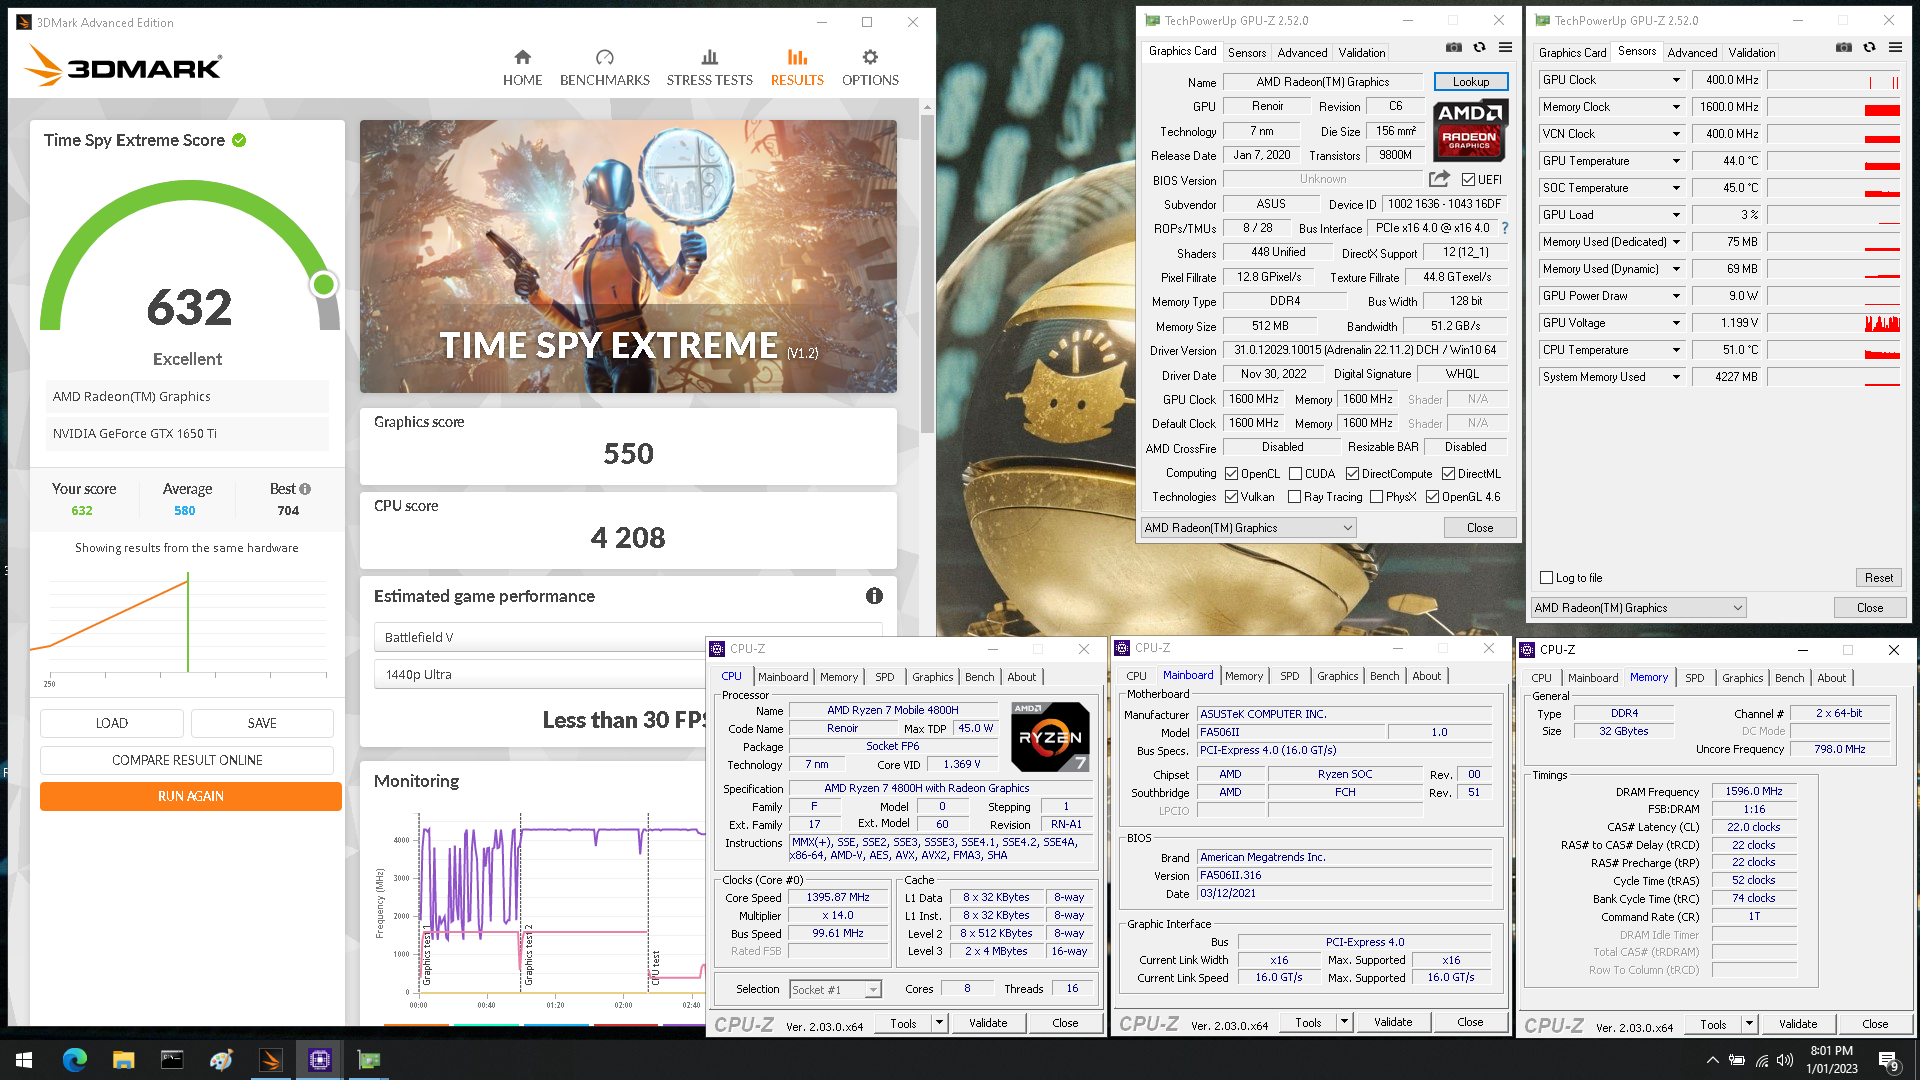Click Reset button in GPU-Z Sensors
The height and width of the screenshot is (1080, 1920).
tap(1878, 578)
